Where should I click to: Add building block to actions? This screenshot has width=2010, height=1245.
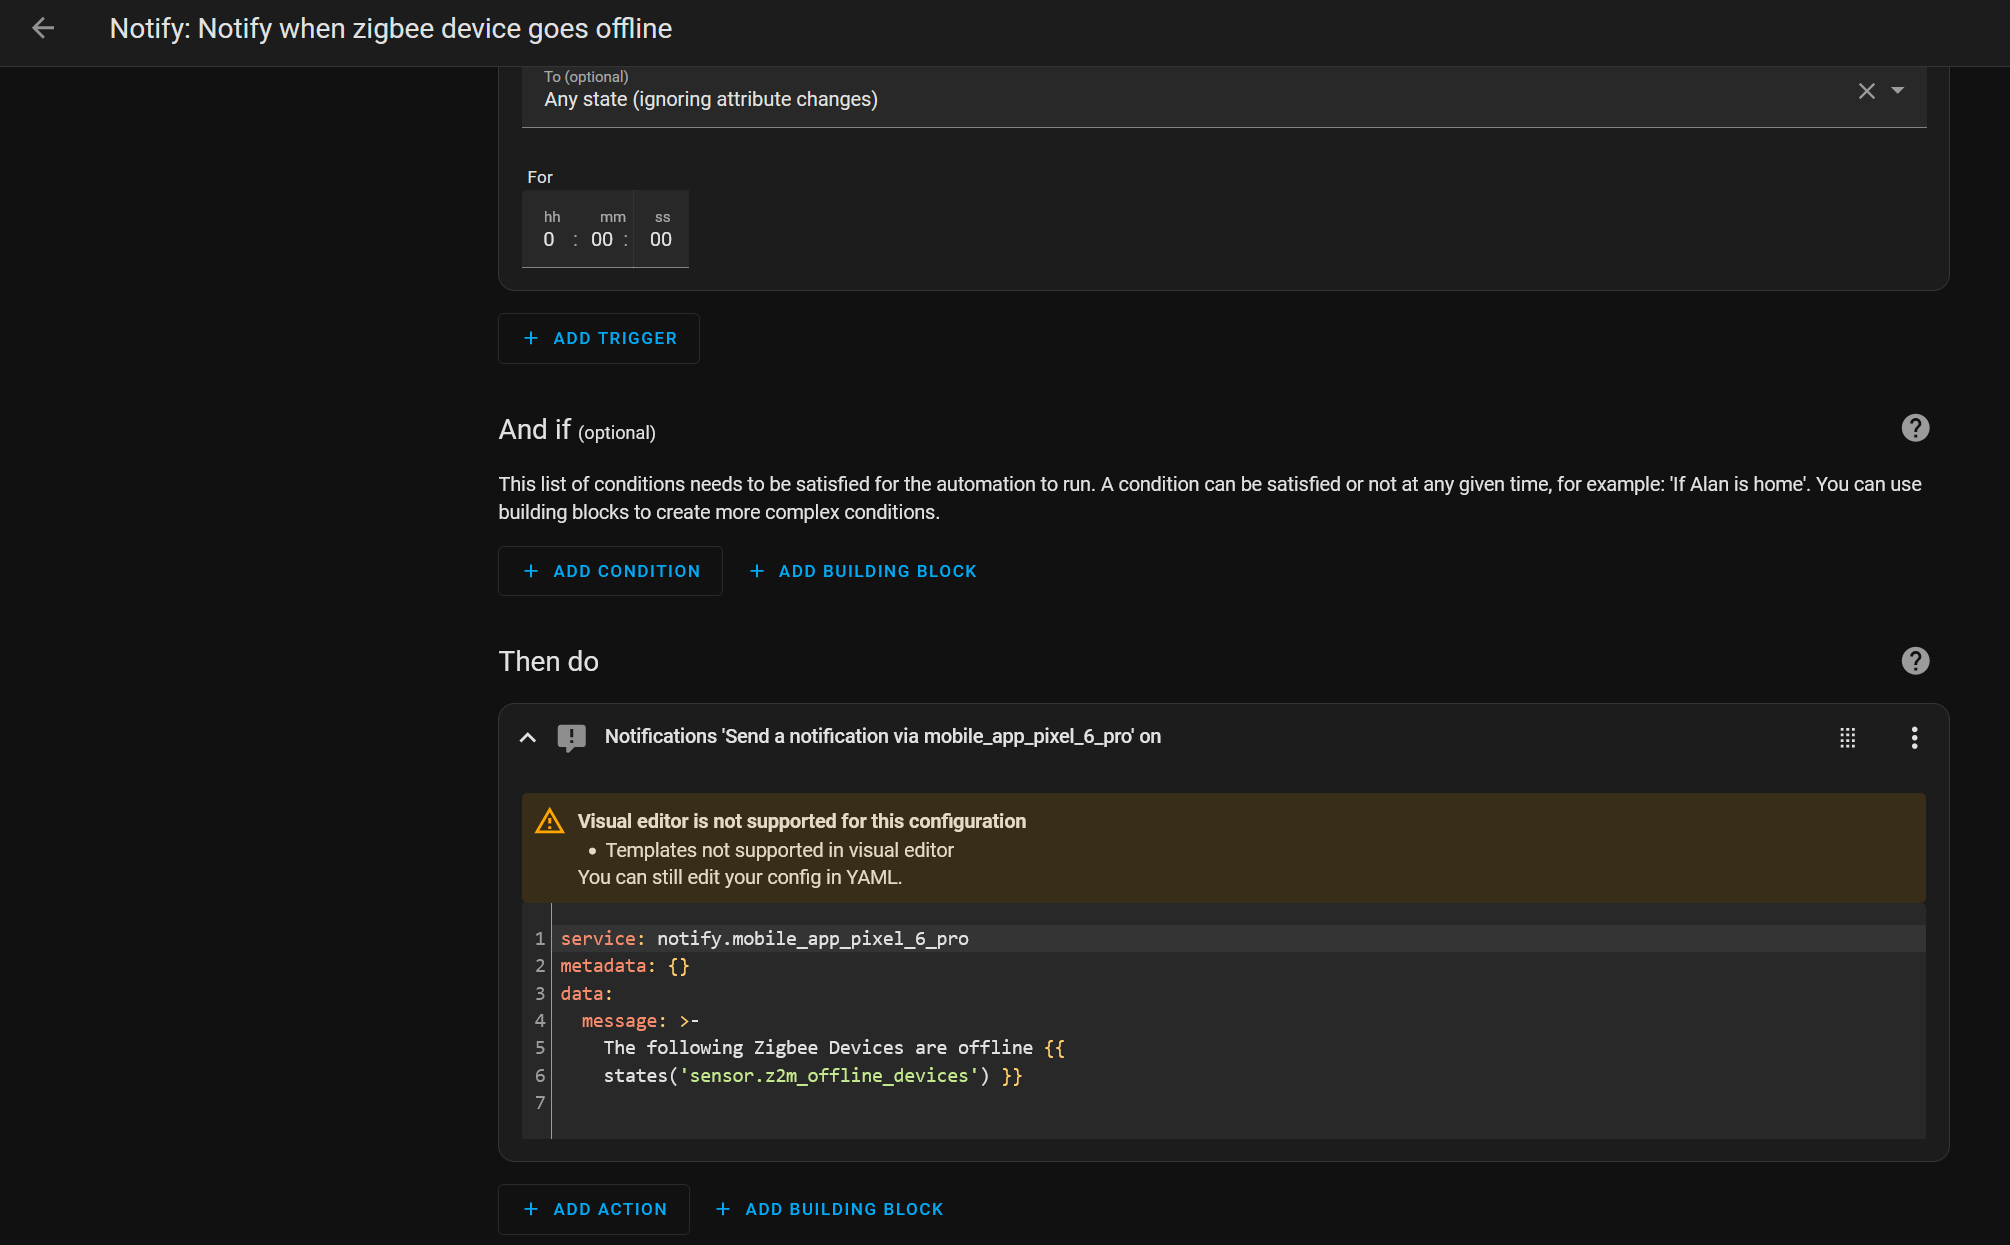click(x=830, y=1209)
